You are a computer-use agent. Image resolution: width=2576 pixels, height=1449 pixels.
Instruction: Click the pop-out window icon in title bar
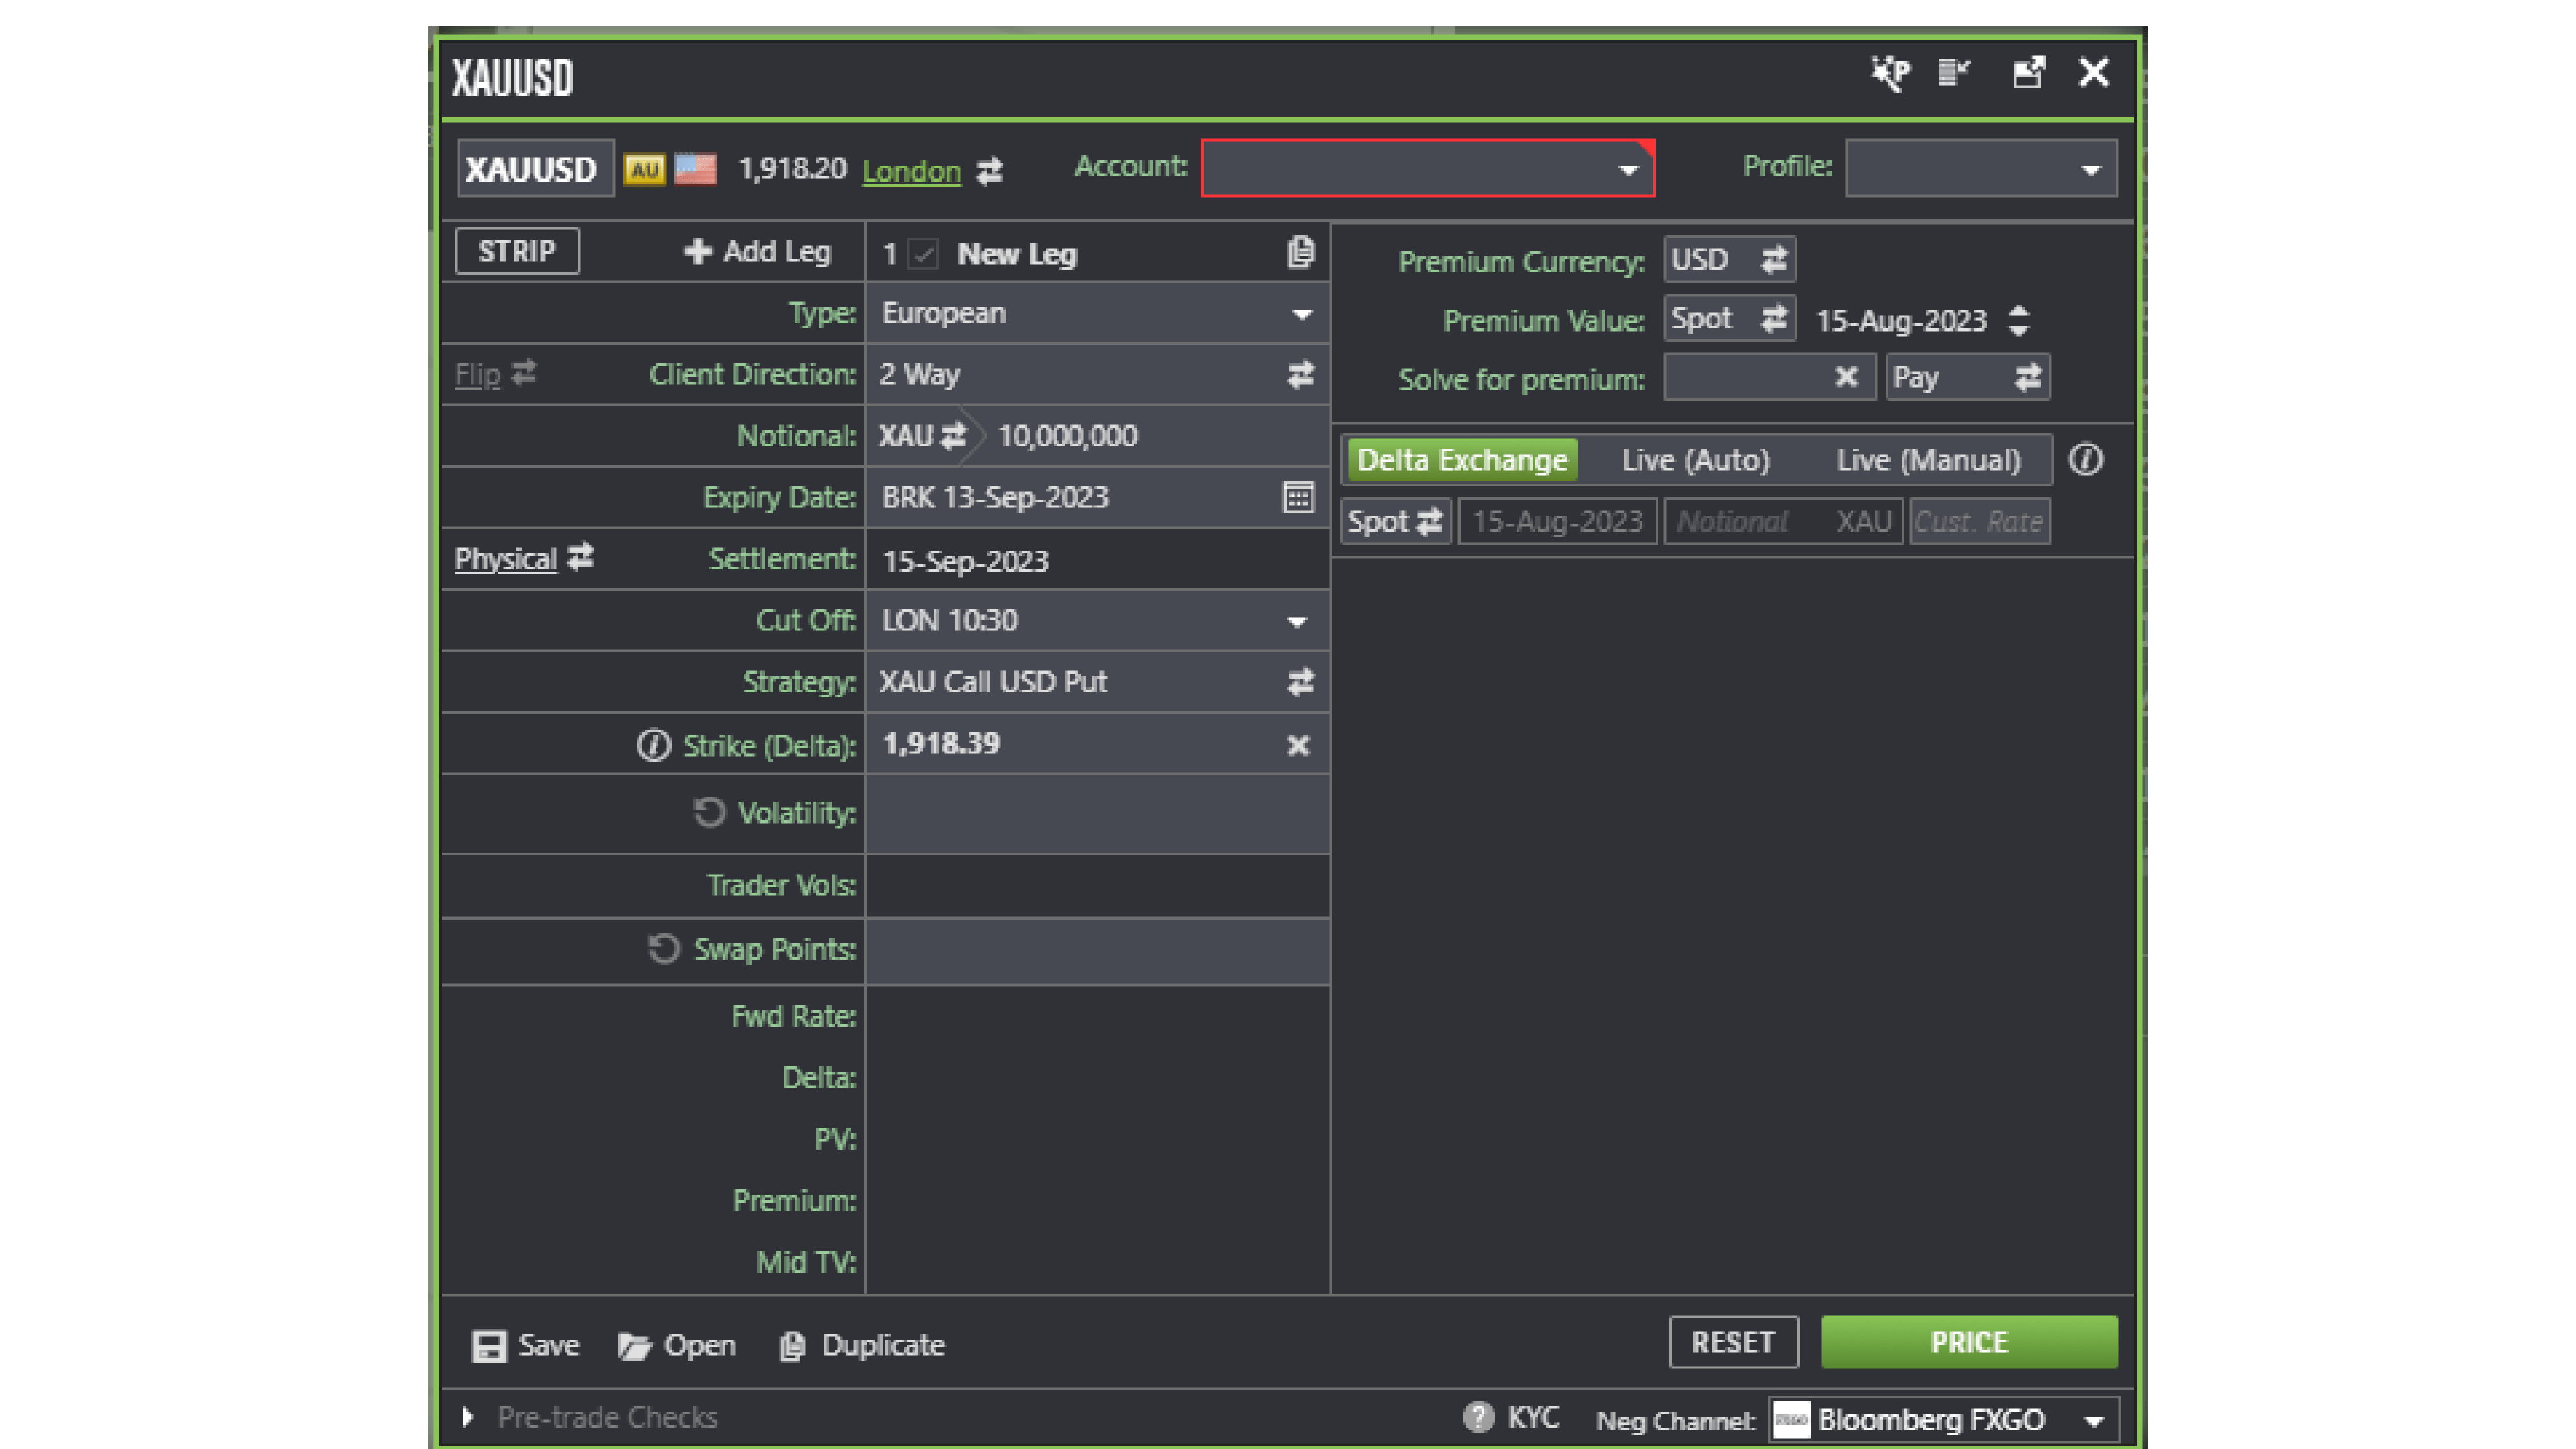pyautogui.click(x=2028, y=73)
